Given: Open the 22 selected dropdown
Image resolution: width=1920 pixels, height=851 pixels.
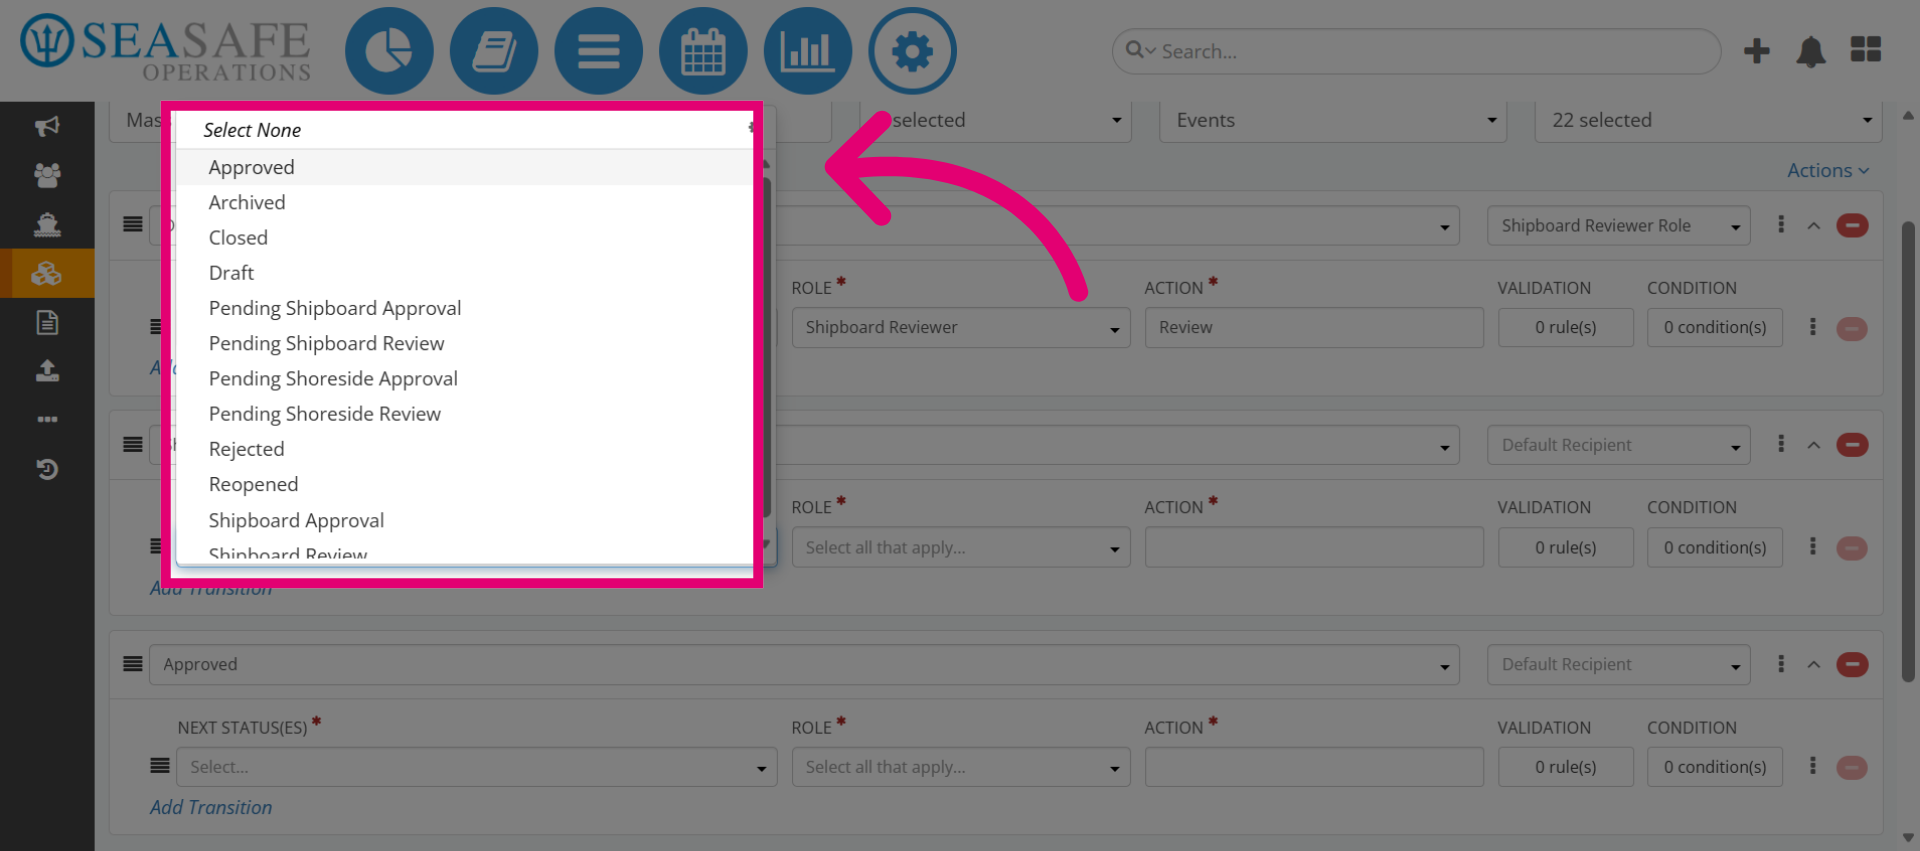Looking at the screenshot, I should coord(1708,120).
